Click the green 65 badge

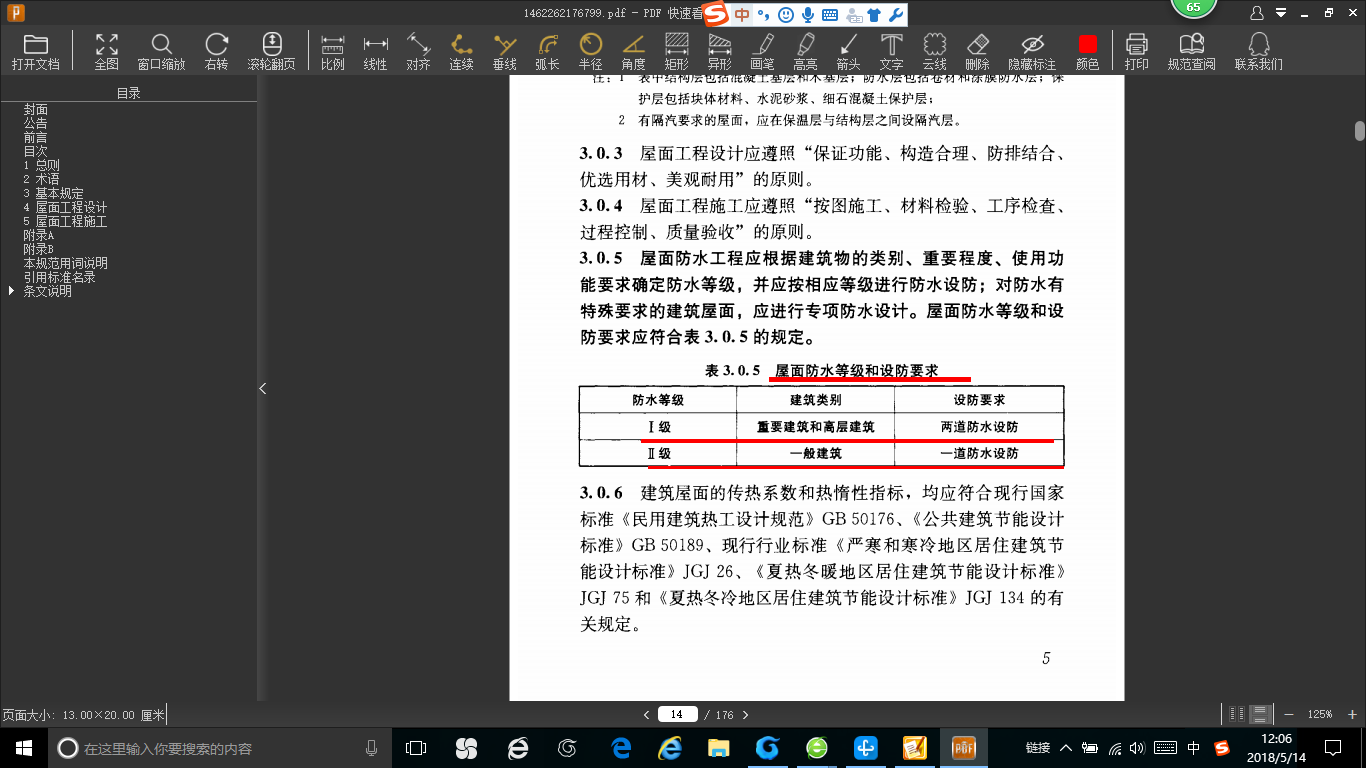tap(1192, 8)
